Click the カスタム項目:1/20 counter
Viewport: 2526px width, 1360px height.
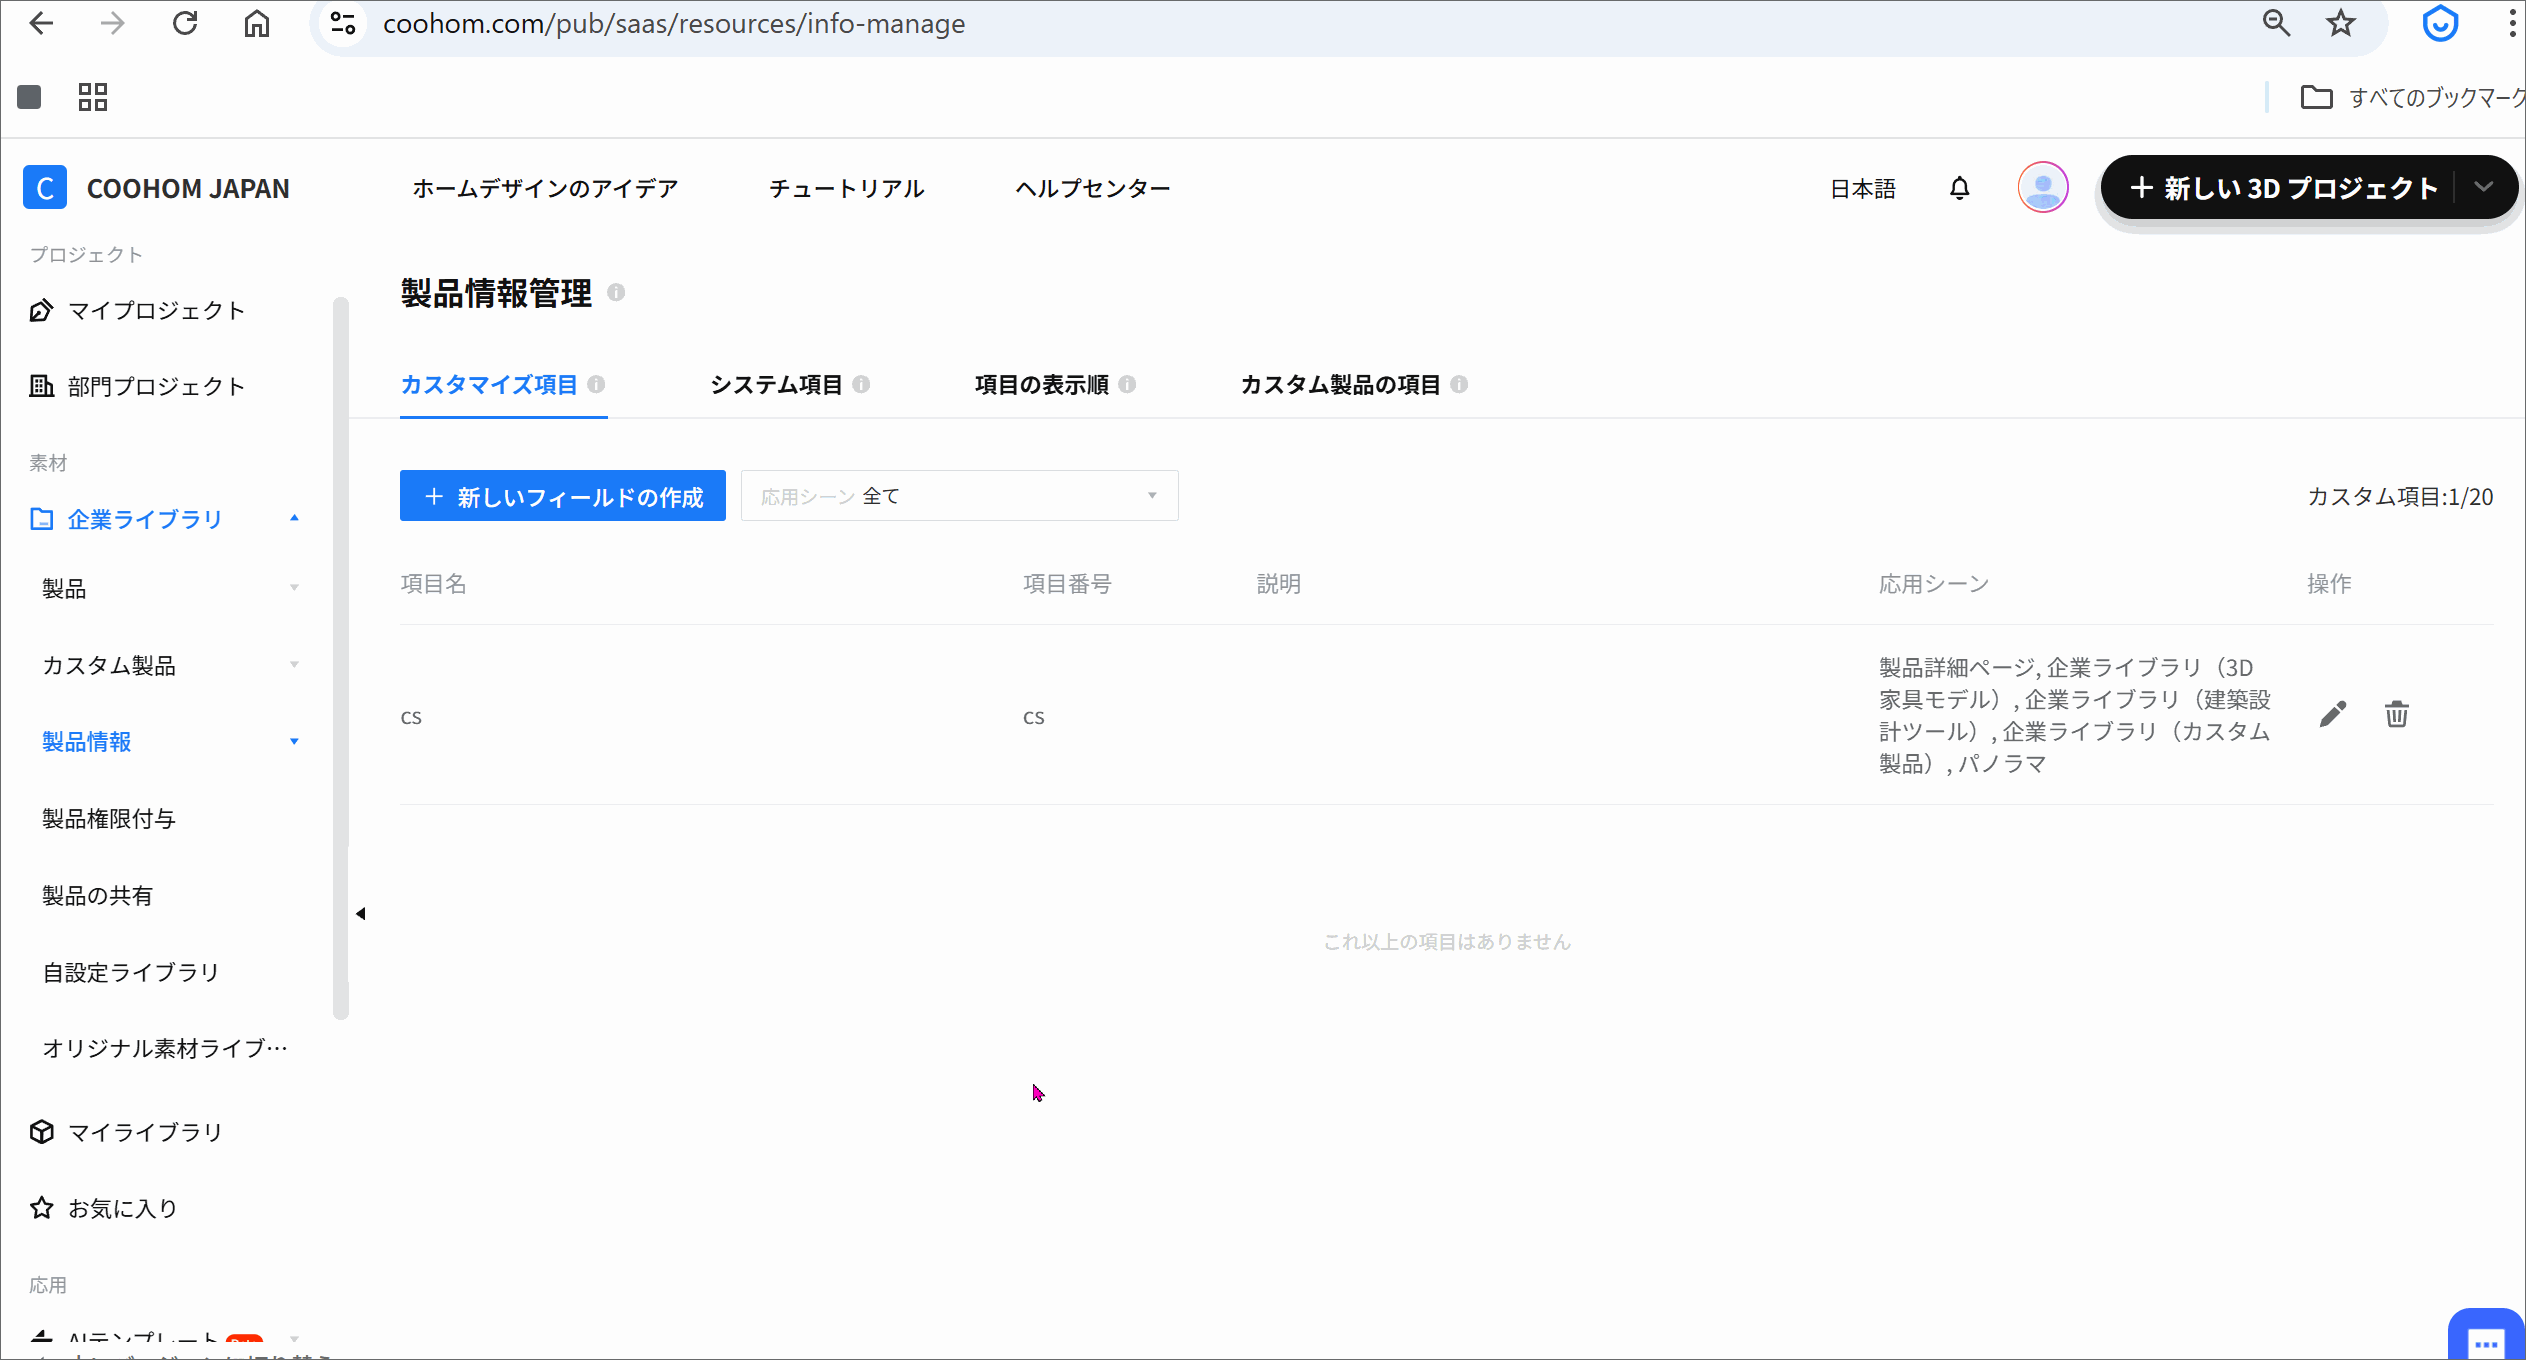pos(2400,497)
